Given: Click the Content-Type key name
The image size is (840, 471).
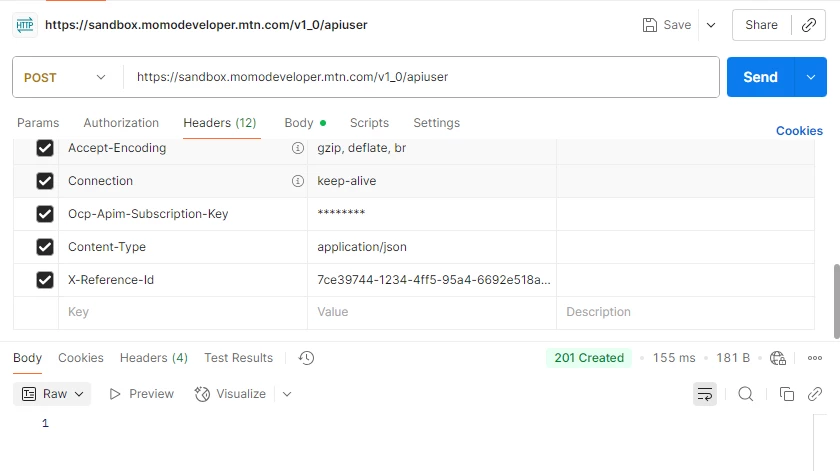Looking at the screenshot, I should 107,247.
